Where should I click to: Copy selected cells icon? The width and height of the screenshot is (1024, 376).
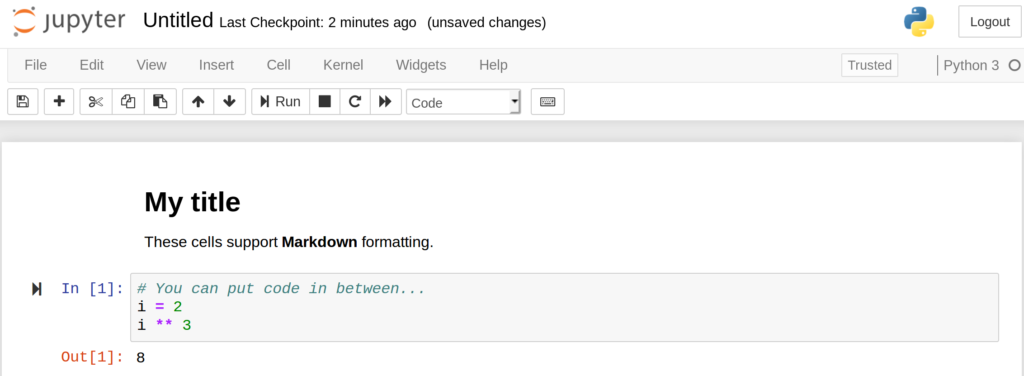[x=128, y=102]
